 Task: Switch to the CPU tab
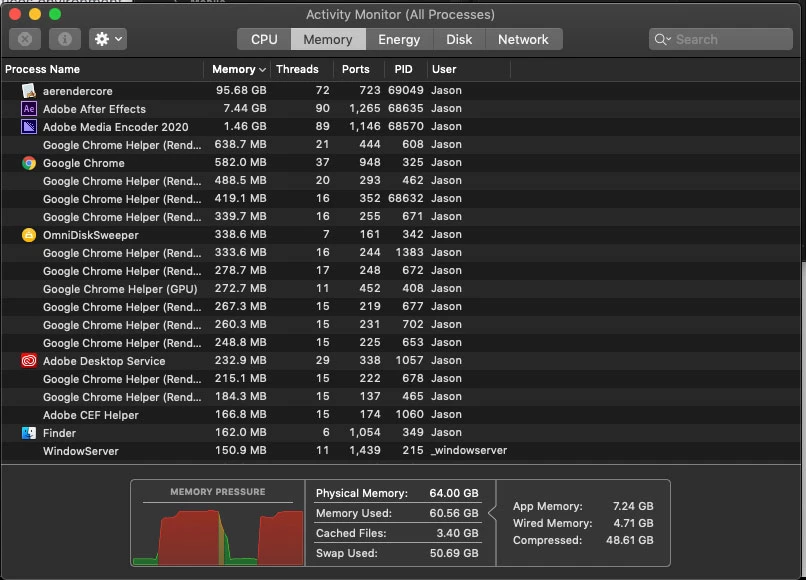click(x=264, y=40)
